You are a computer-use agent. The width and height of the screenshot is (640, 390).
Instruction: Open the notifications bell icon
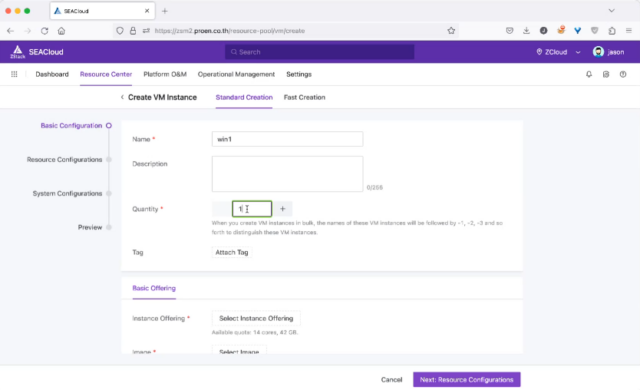click(589, 74)
